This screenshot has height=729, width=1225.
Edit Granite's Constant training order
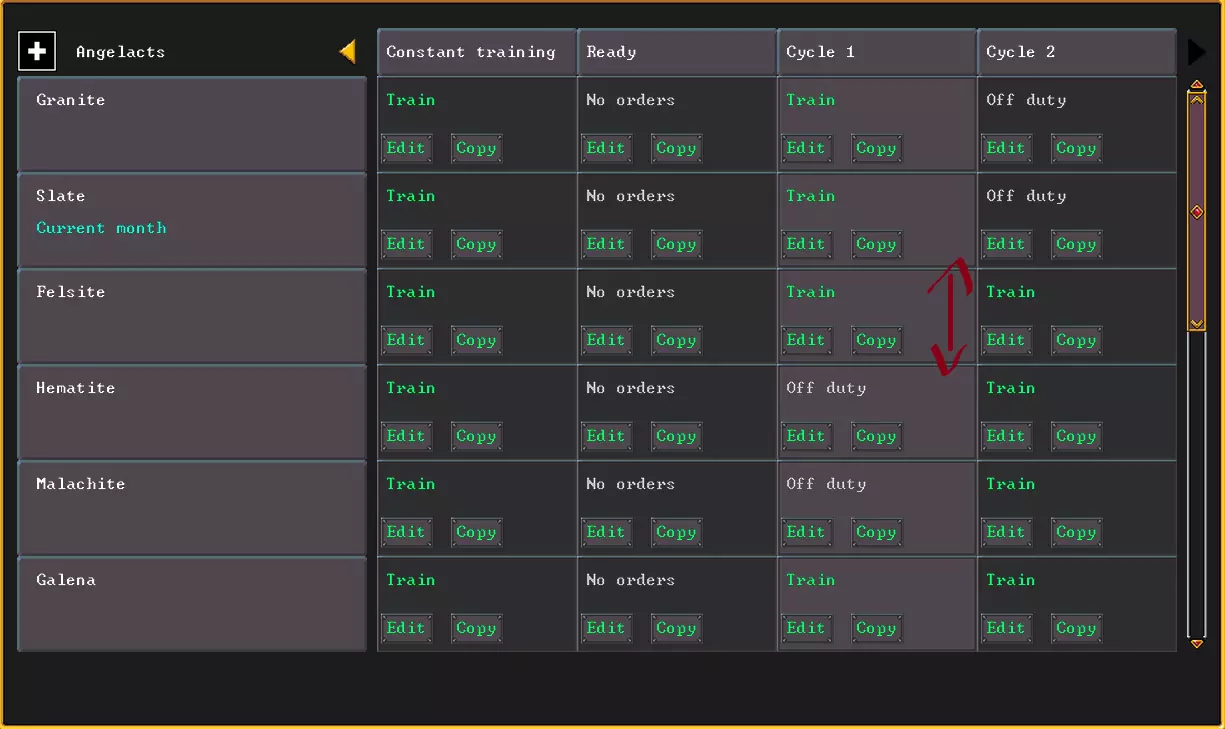(406, 148)
